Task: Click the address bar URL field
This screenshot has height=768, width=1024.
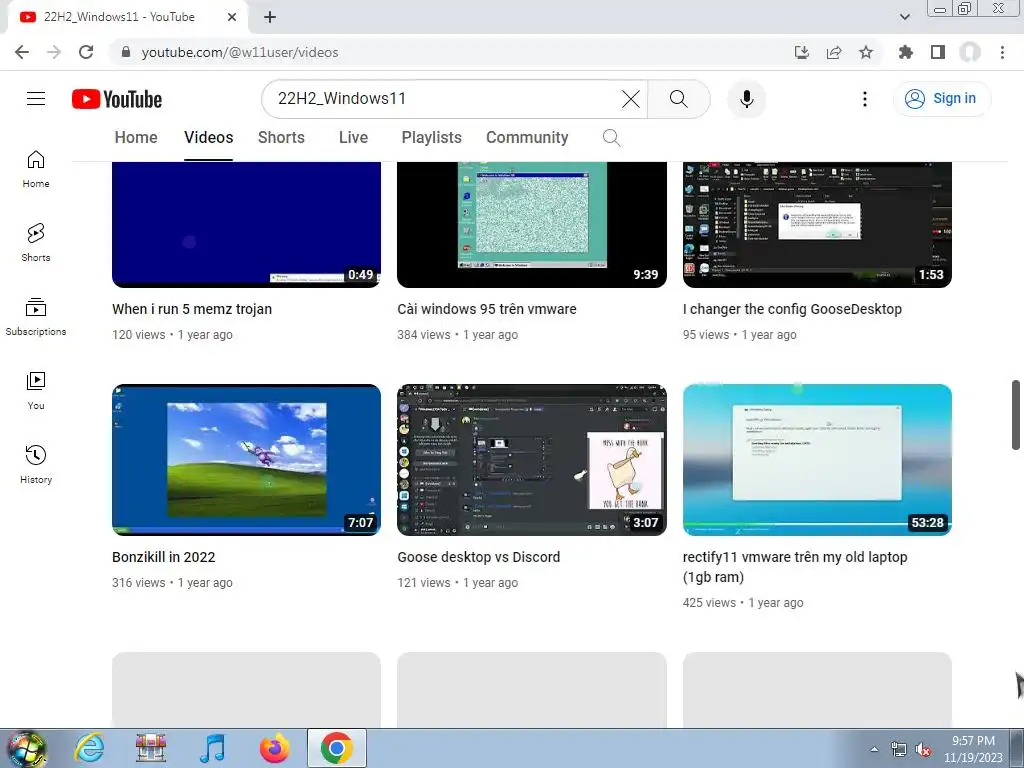Action: tap(451, 52)
